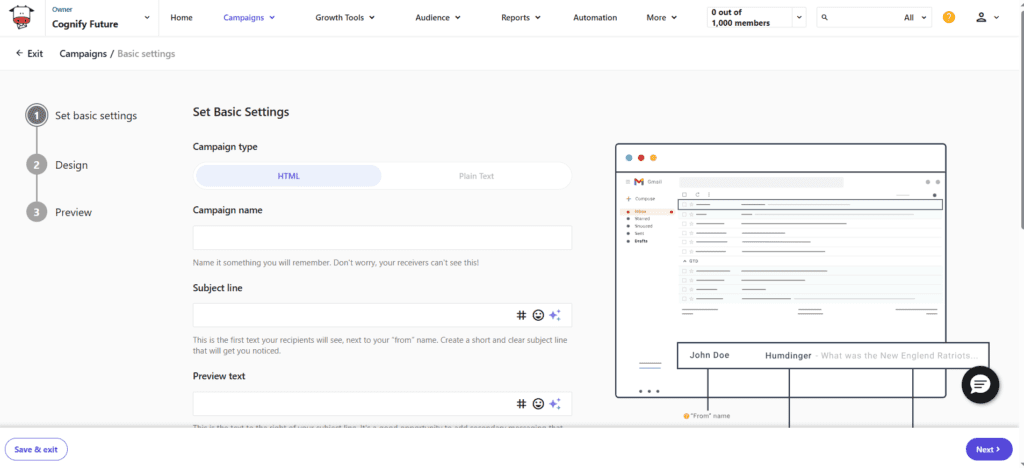Go to the Automation menu item

coord(595,17)
